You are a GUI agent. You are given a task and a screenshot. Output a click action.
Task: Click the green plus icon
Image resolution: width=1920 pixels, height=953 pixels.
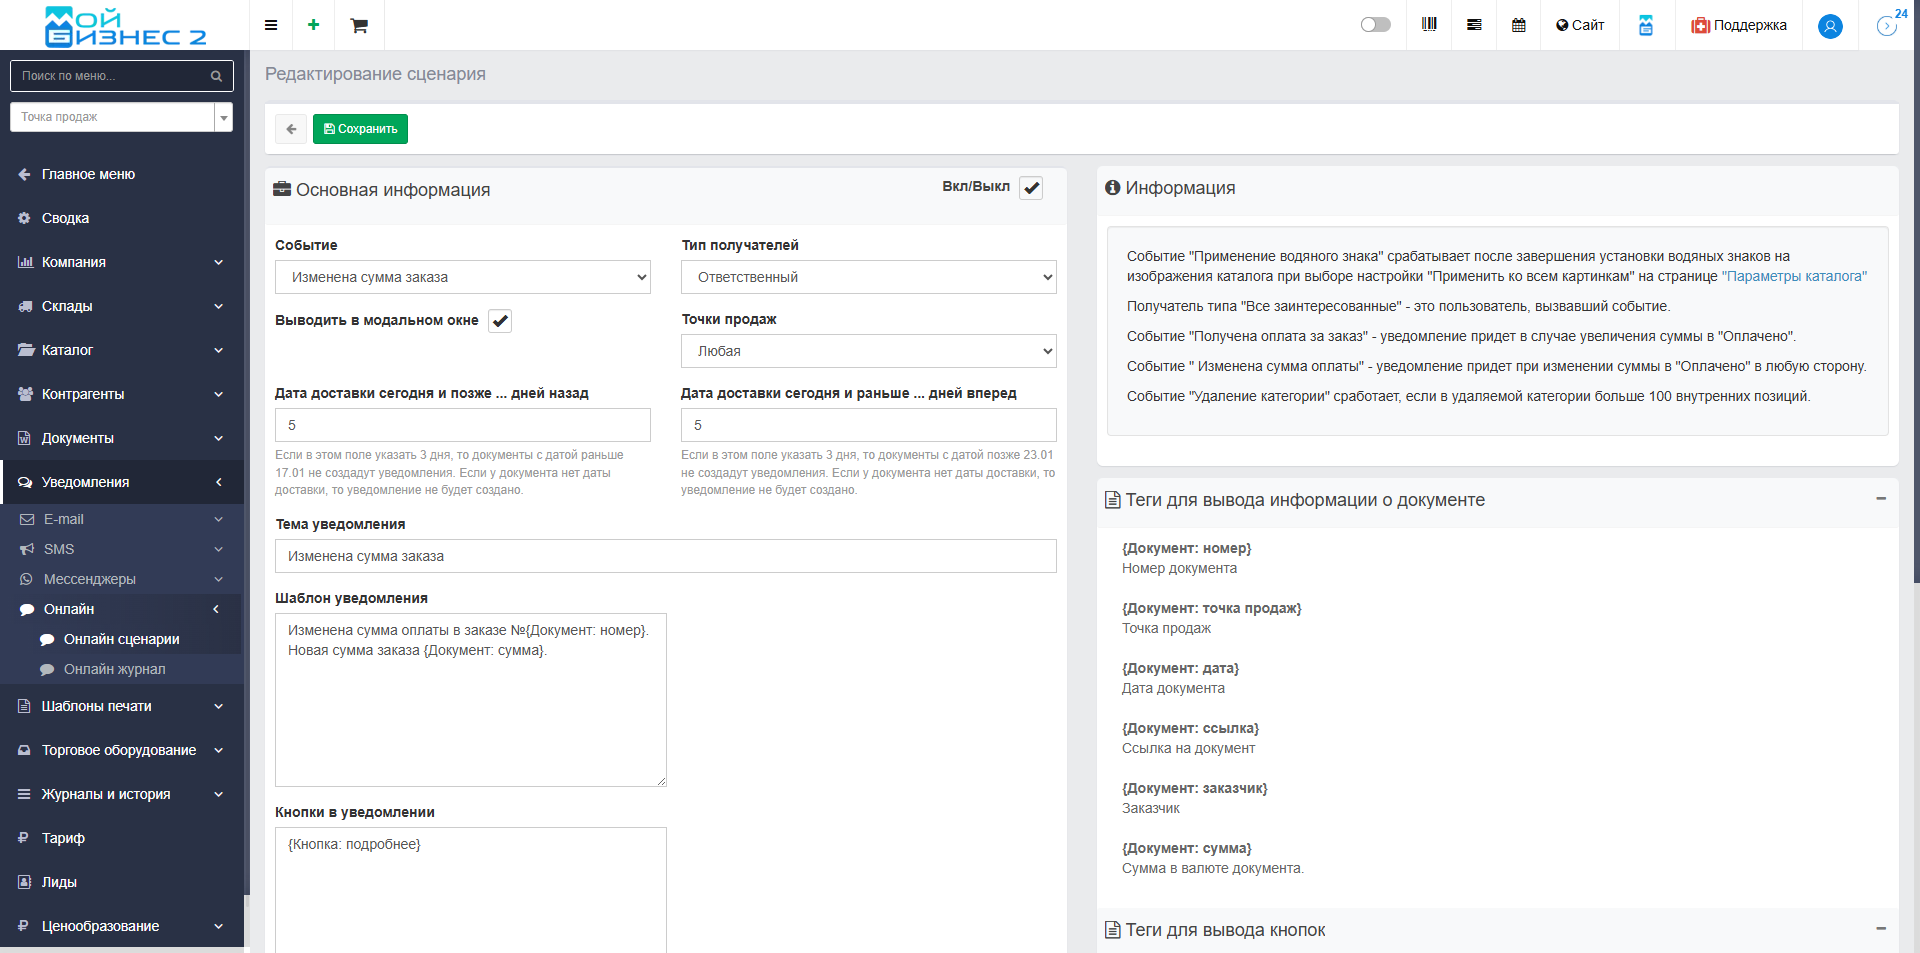[313, 25]
